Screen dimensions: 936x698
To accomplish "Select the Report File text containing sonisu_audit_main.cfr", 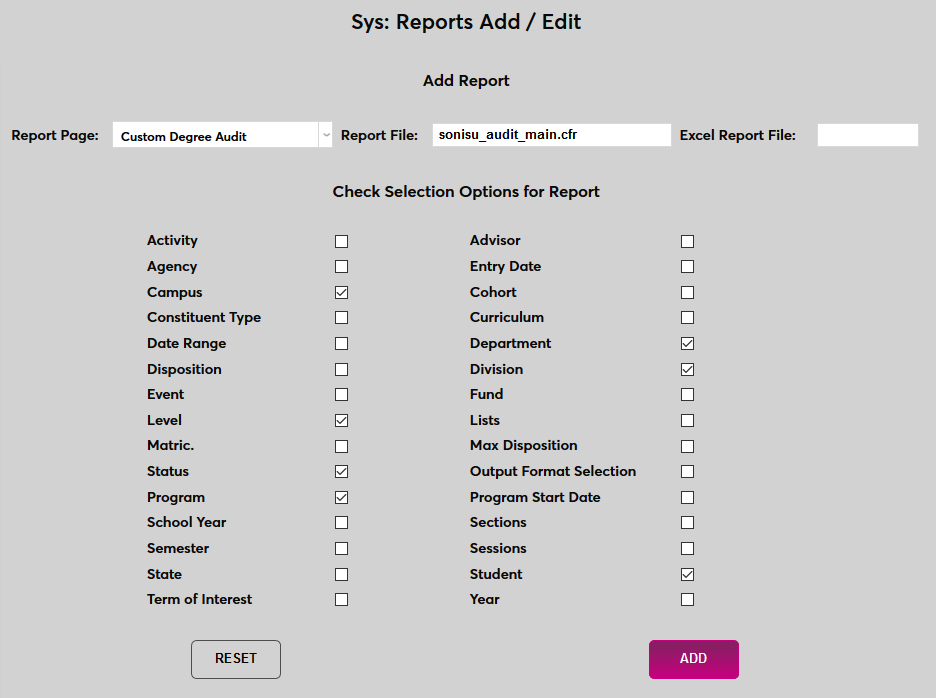I will tap(551, 134).
